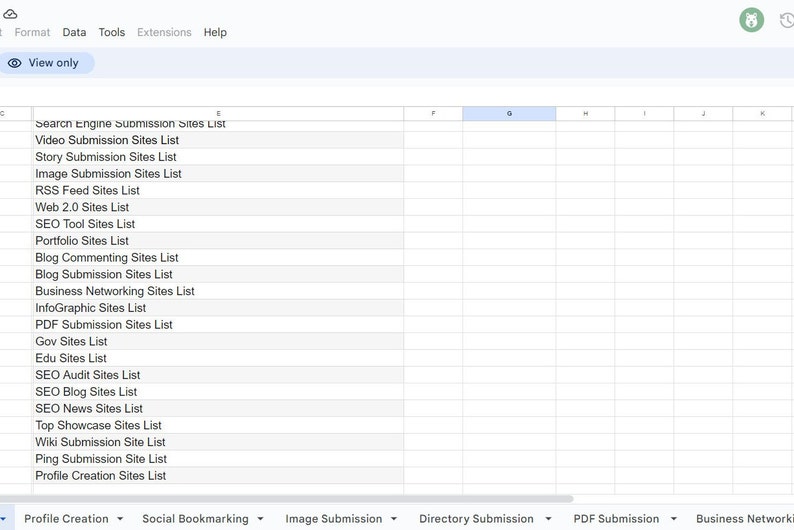Open the Tools menu
Image resolution: width=794 pixels, height=530 pixels.
tap(112, 32)
